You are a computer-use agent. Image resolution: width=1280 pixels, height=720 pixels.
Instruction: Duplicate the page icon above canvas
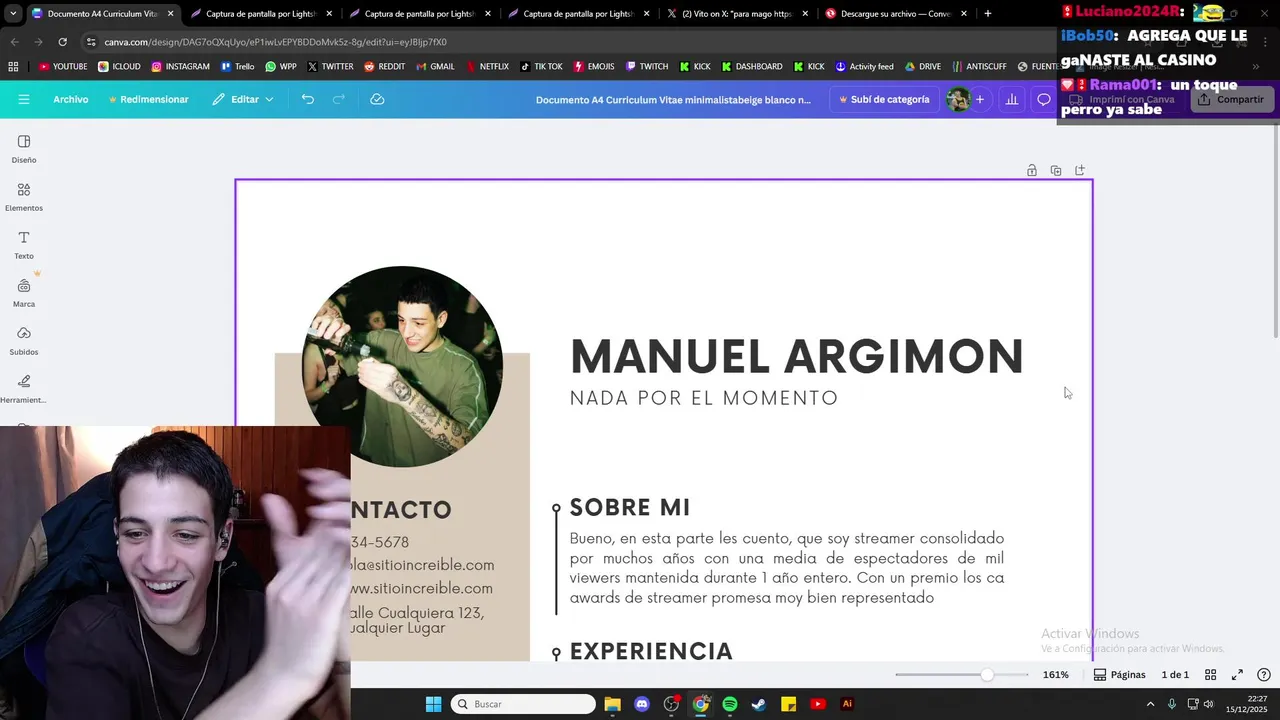(1056, 170)
